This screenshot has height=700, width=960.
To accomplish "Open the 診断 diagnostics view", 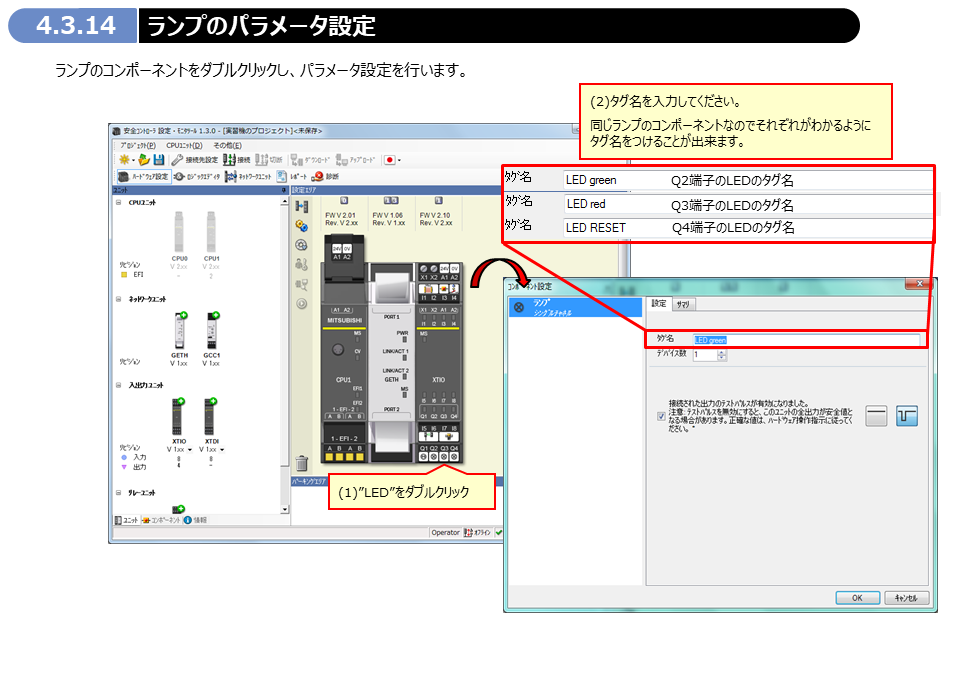I will pos(325,177).
